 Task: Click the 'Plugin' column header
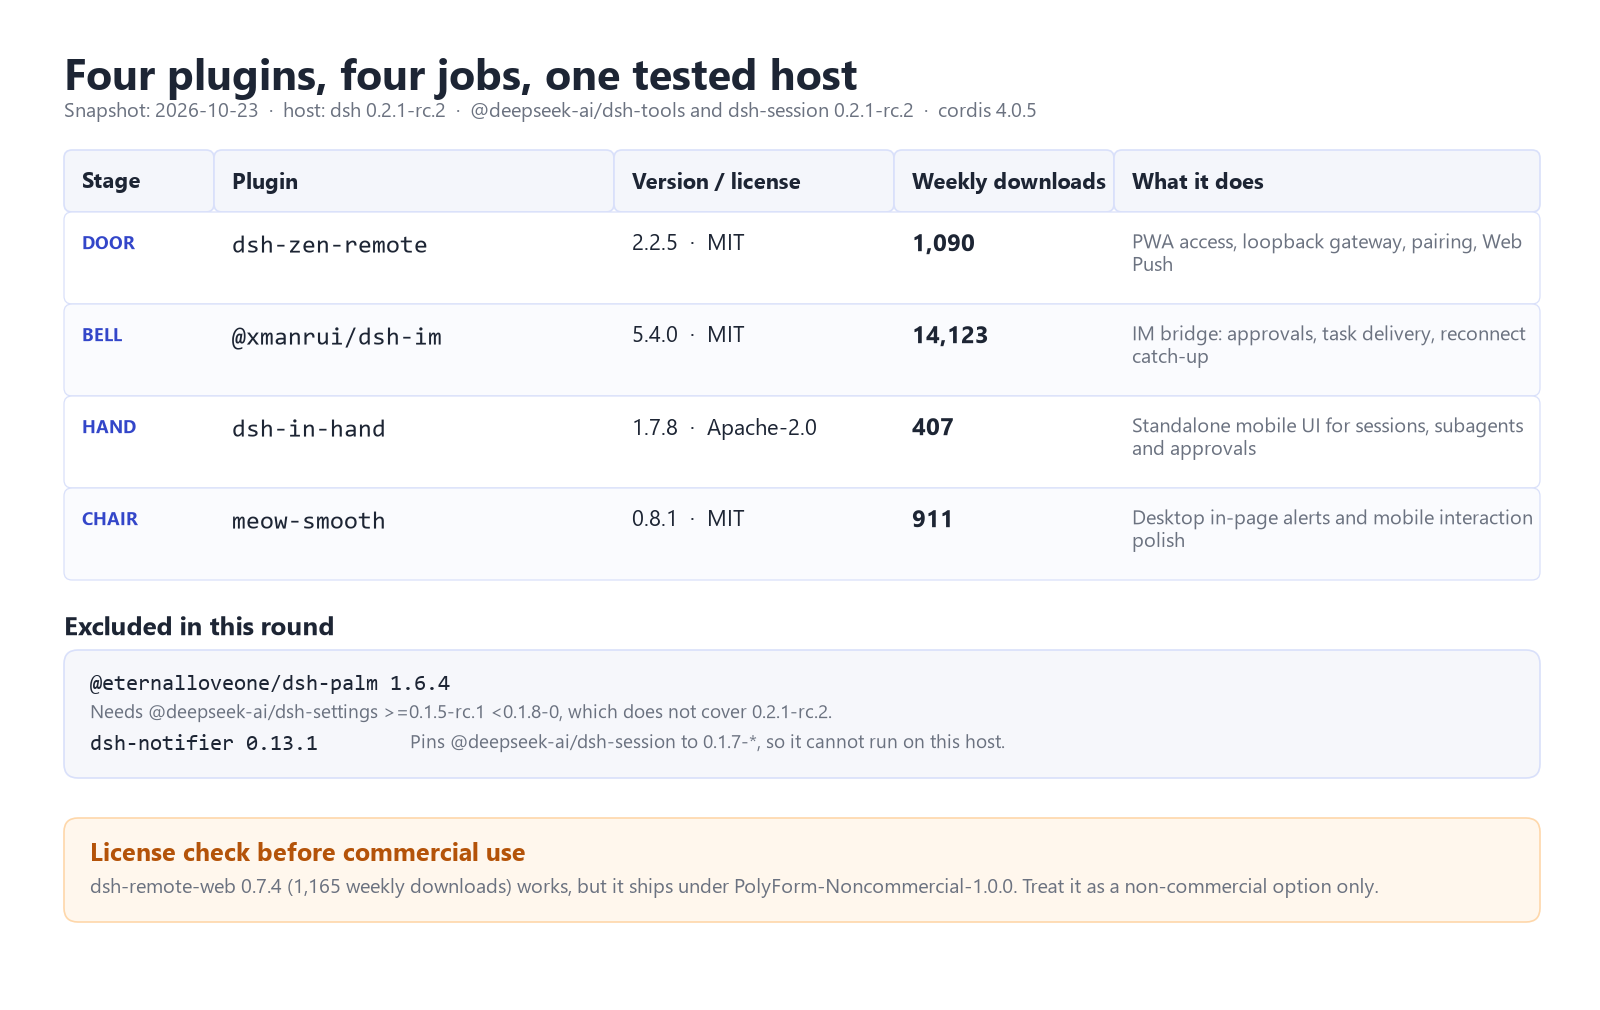pos(414,181)
